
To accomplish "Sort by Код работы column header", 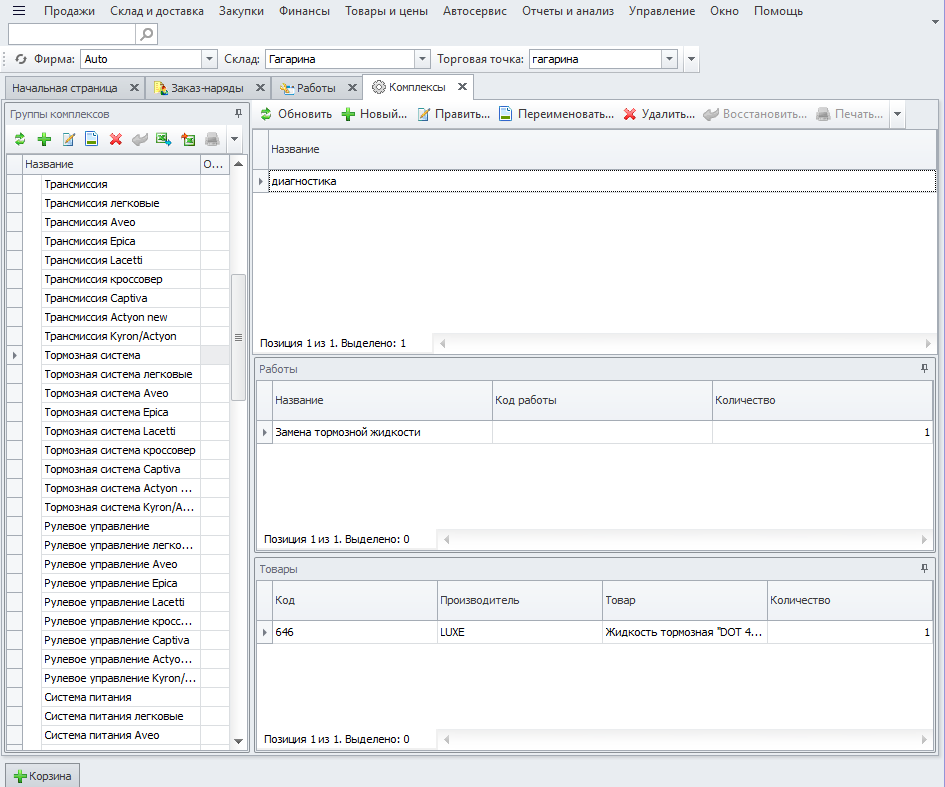I will click(x=602, y=400).
